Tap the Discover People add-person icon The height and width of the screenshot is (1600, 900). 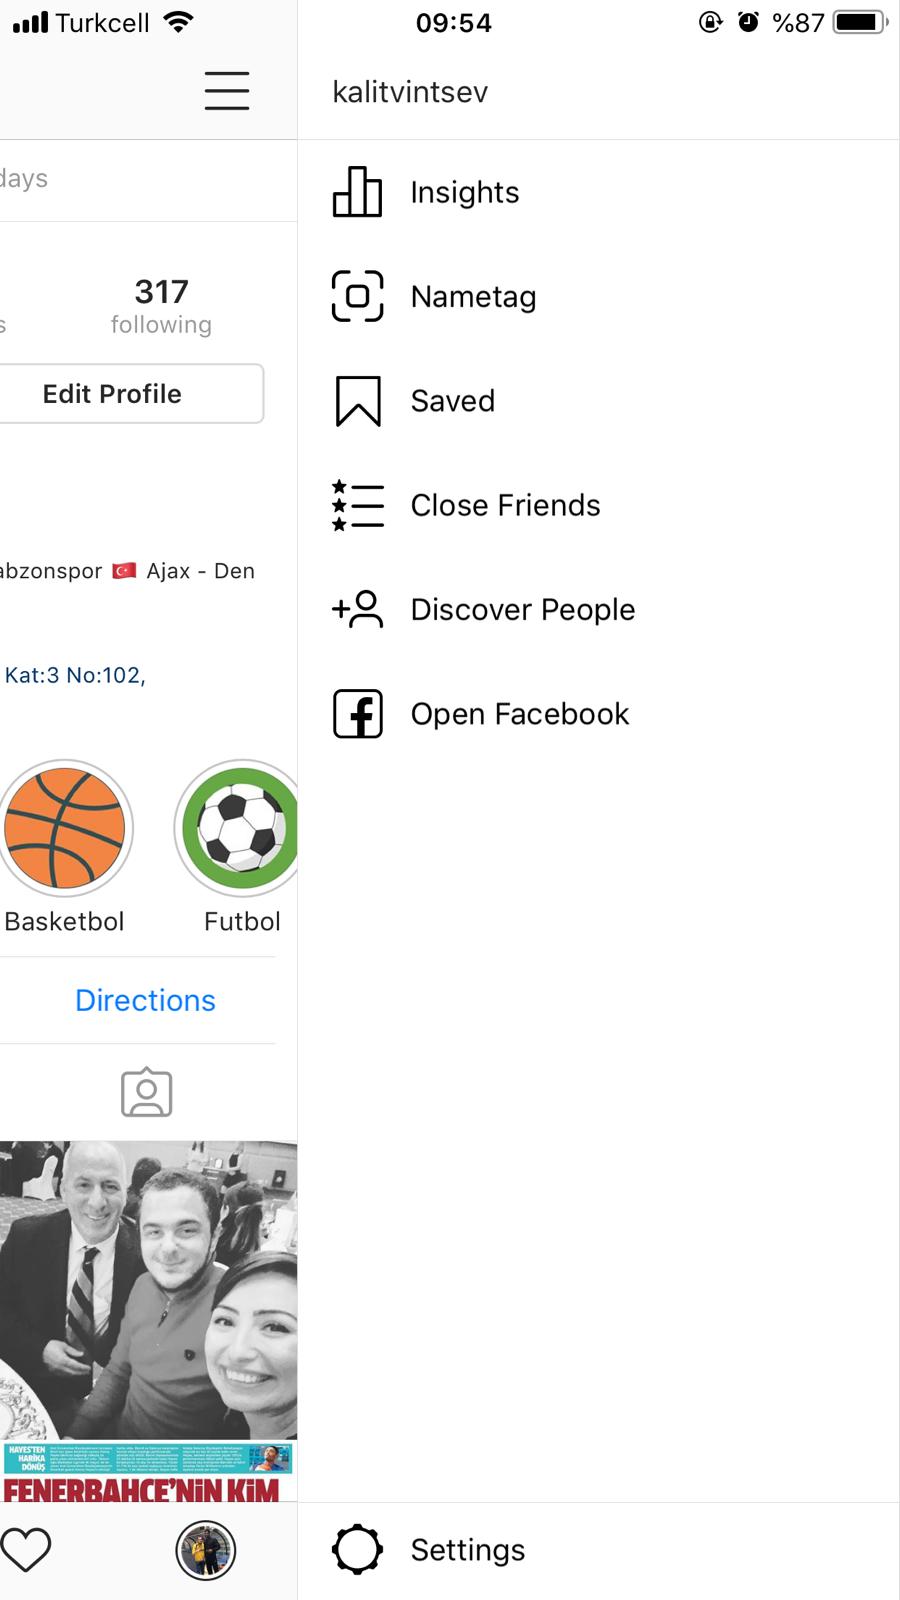coord(357,609)
